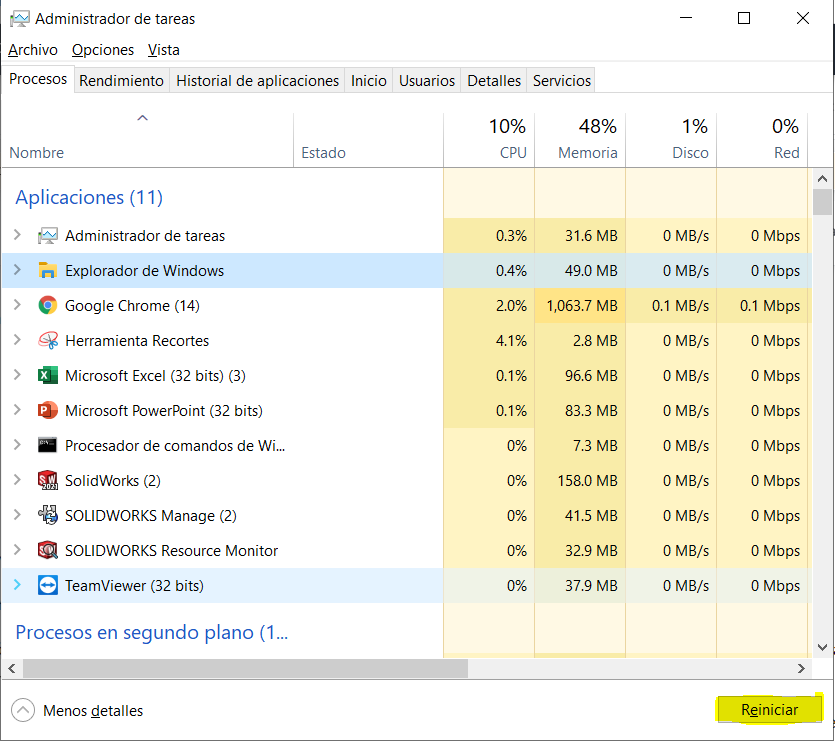Expand the SOLIDWORKS Manage (2) group

pos(17,515)
